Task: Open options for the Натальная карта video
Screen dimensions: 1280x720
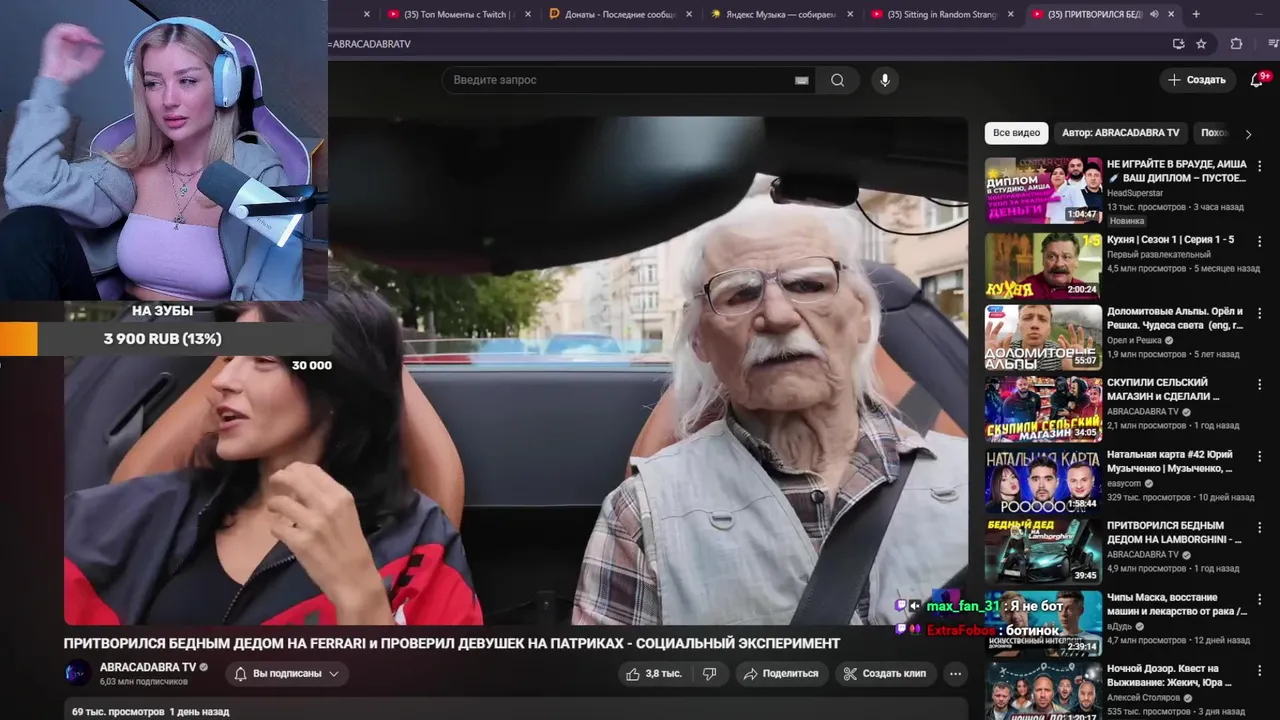Action: coord(1259,456)
